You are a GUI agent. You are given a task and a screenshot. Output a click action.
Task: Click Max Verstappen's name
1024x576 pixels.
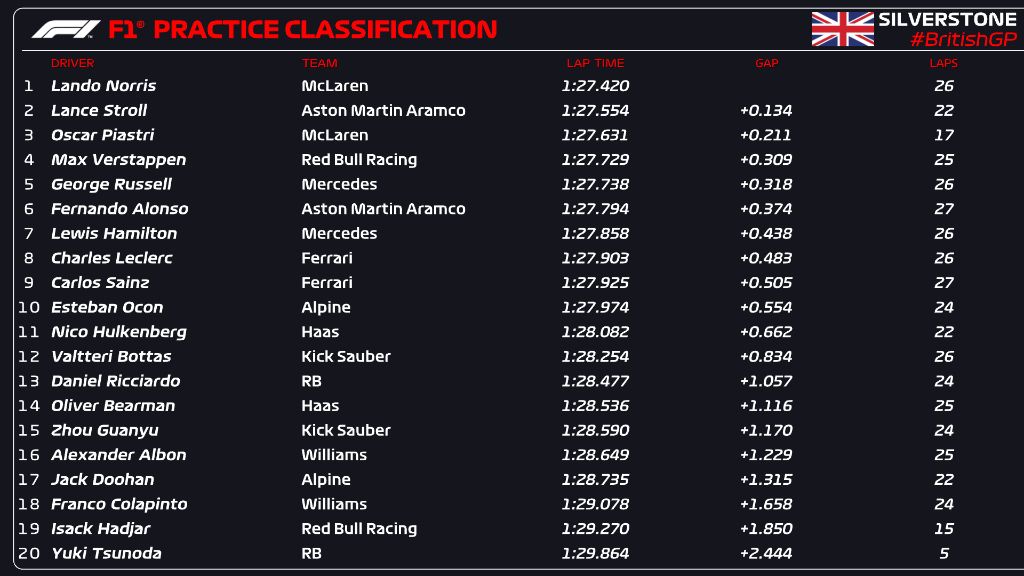coord(118,160)
